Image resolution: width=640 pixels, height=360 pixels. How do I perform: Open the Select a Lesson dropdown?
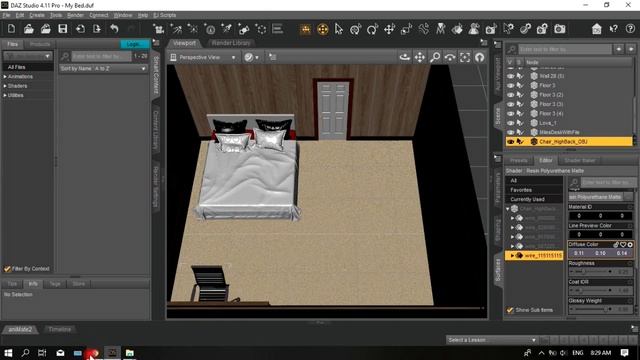[491, 340]
